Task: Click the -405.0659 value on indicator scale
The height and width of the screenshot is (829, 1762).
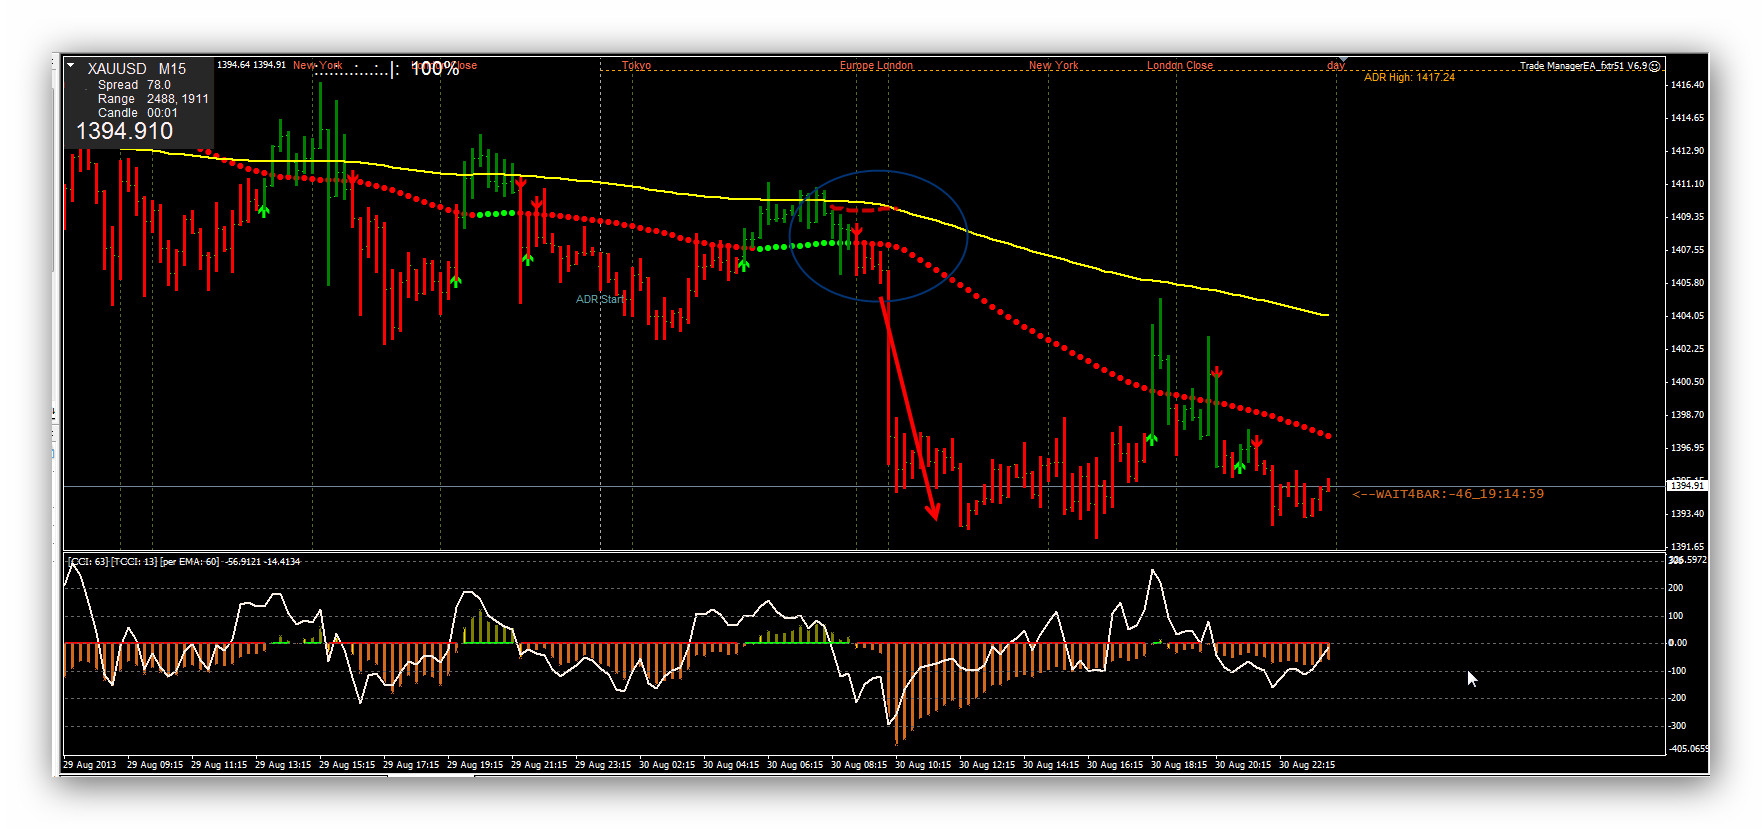Action: 1688,748
